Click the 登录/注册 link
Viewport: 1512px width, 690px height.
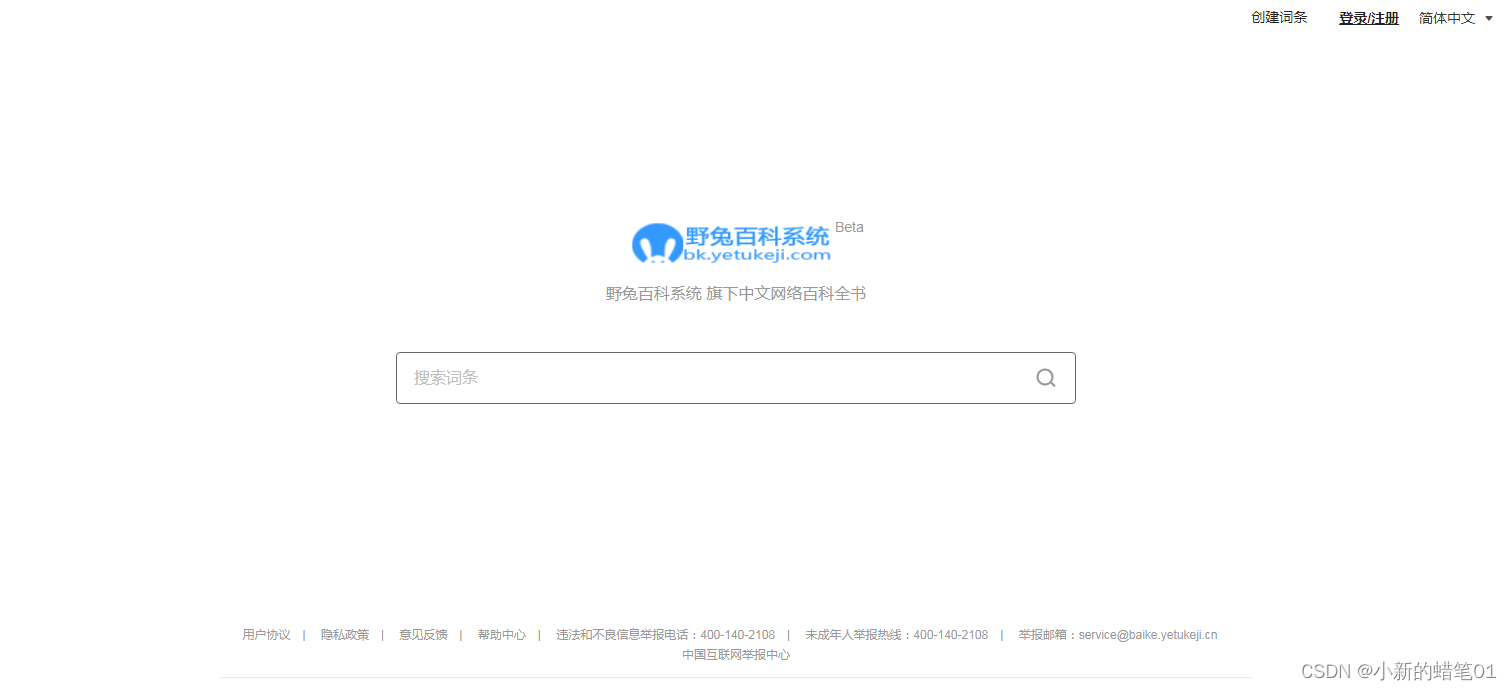(1369, 18)
